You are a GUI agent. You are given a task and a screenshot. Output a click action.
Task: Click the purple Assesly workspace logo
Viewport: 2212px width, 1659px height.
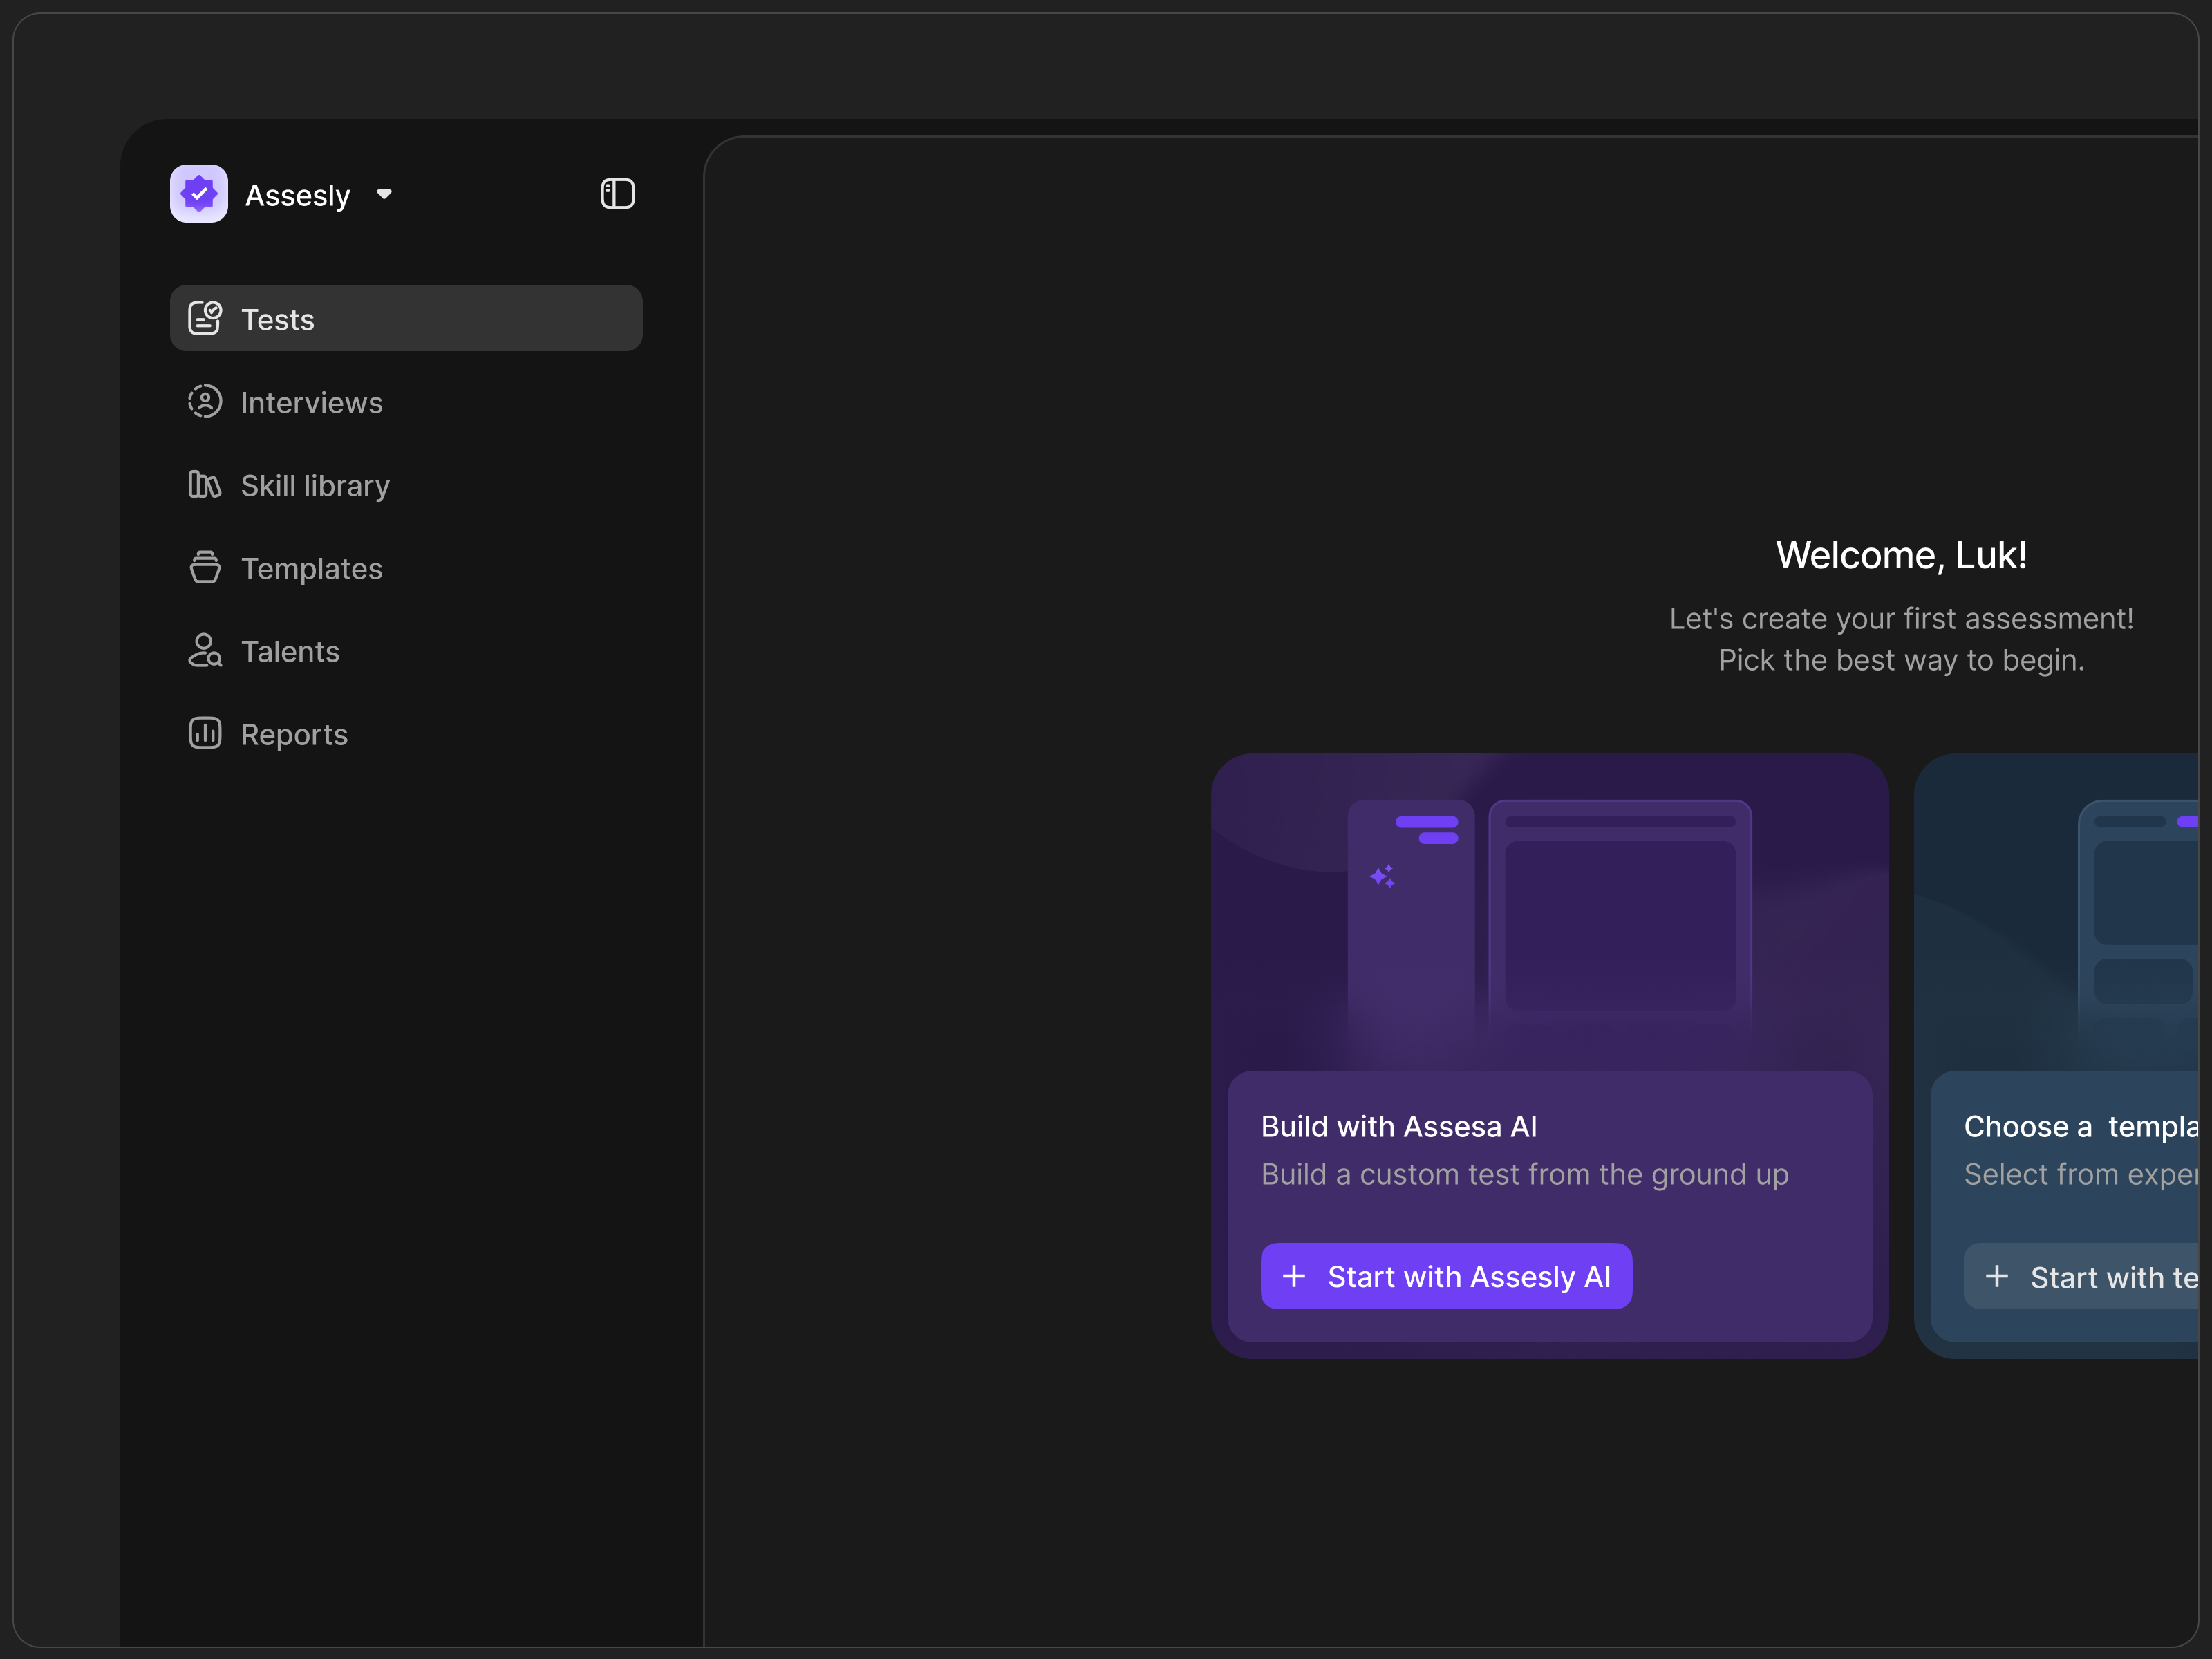pos(198,193)
